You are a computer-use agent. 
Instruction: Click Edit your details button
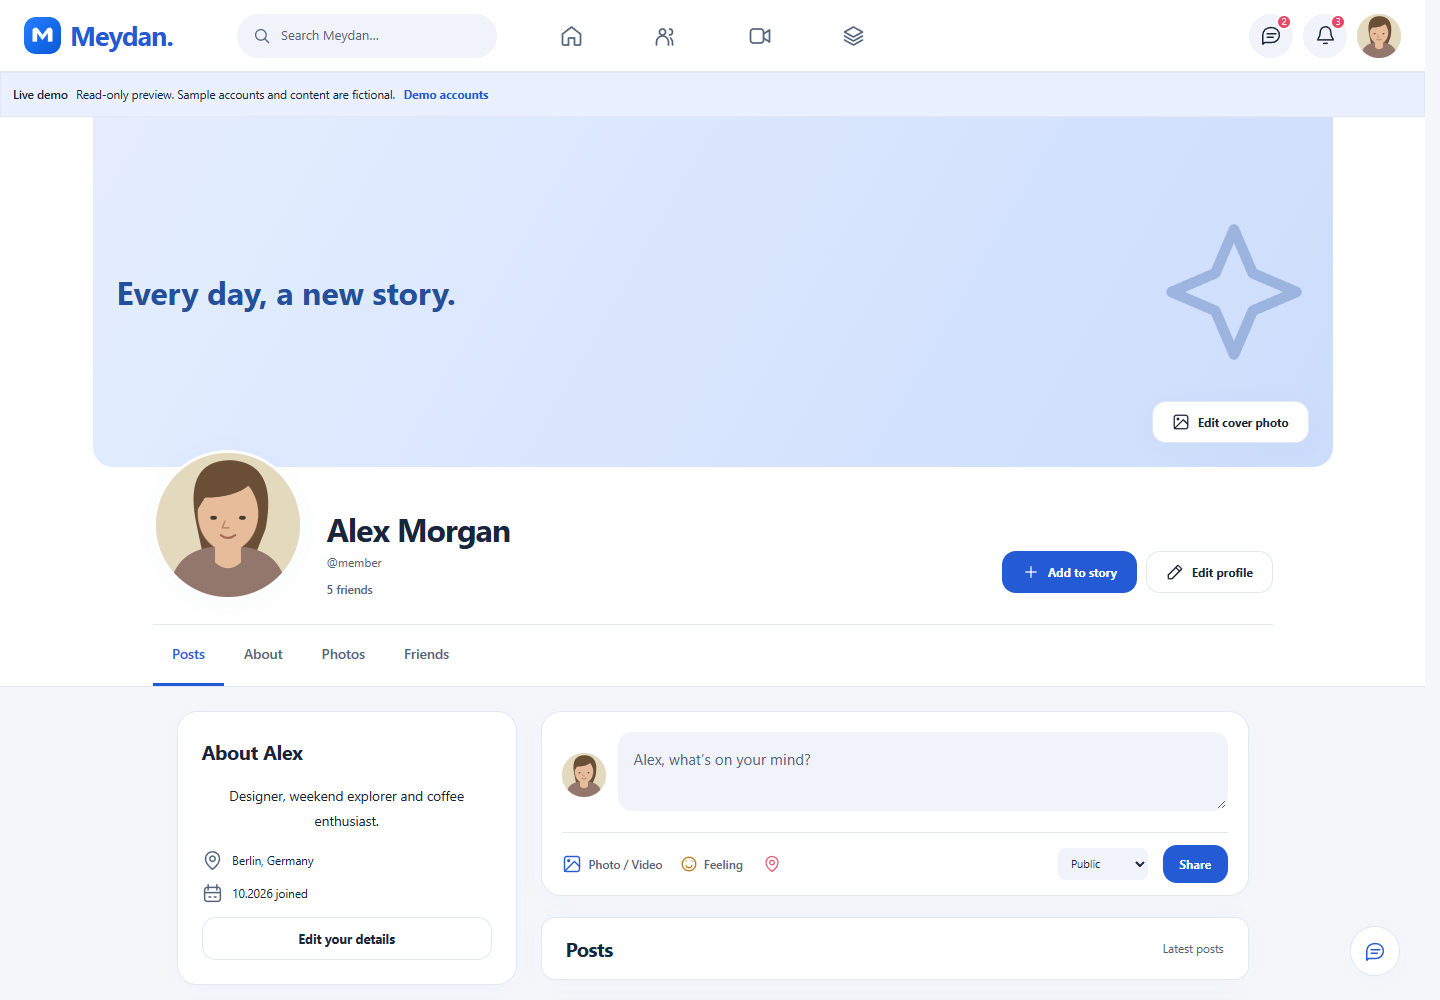[x=347, y=939]
